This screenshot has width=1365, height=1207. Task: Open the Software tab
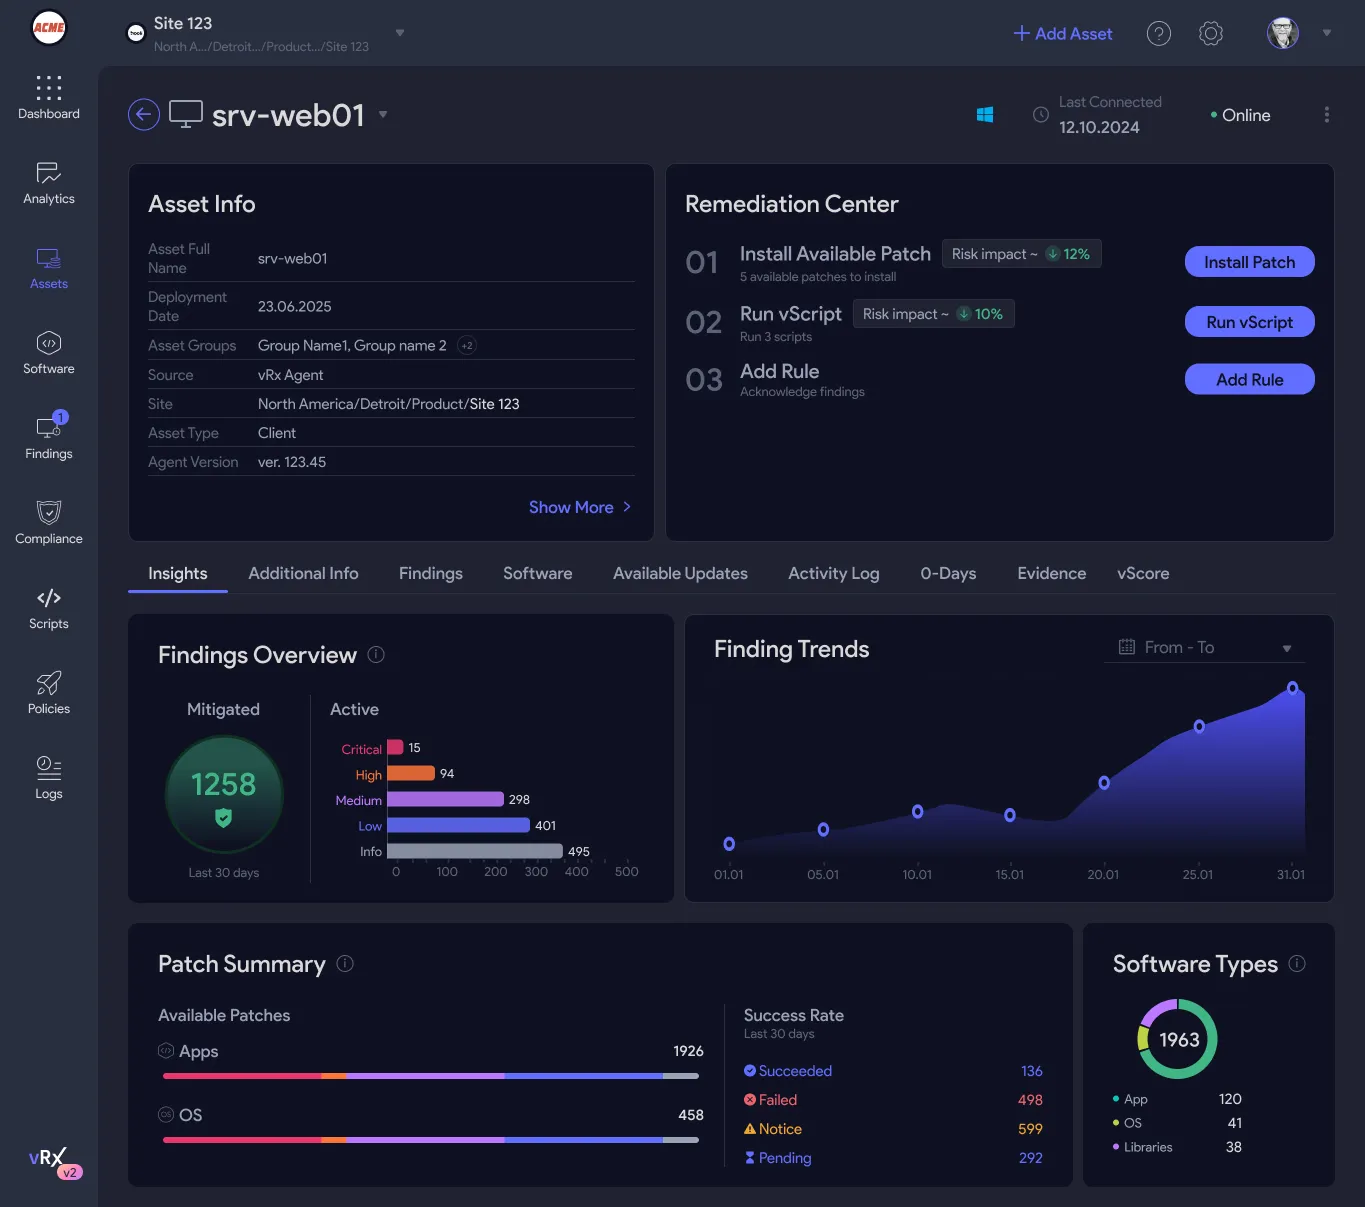tap(538, 573)
